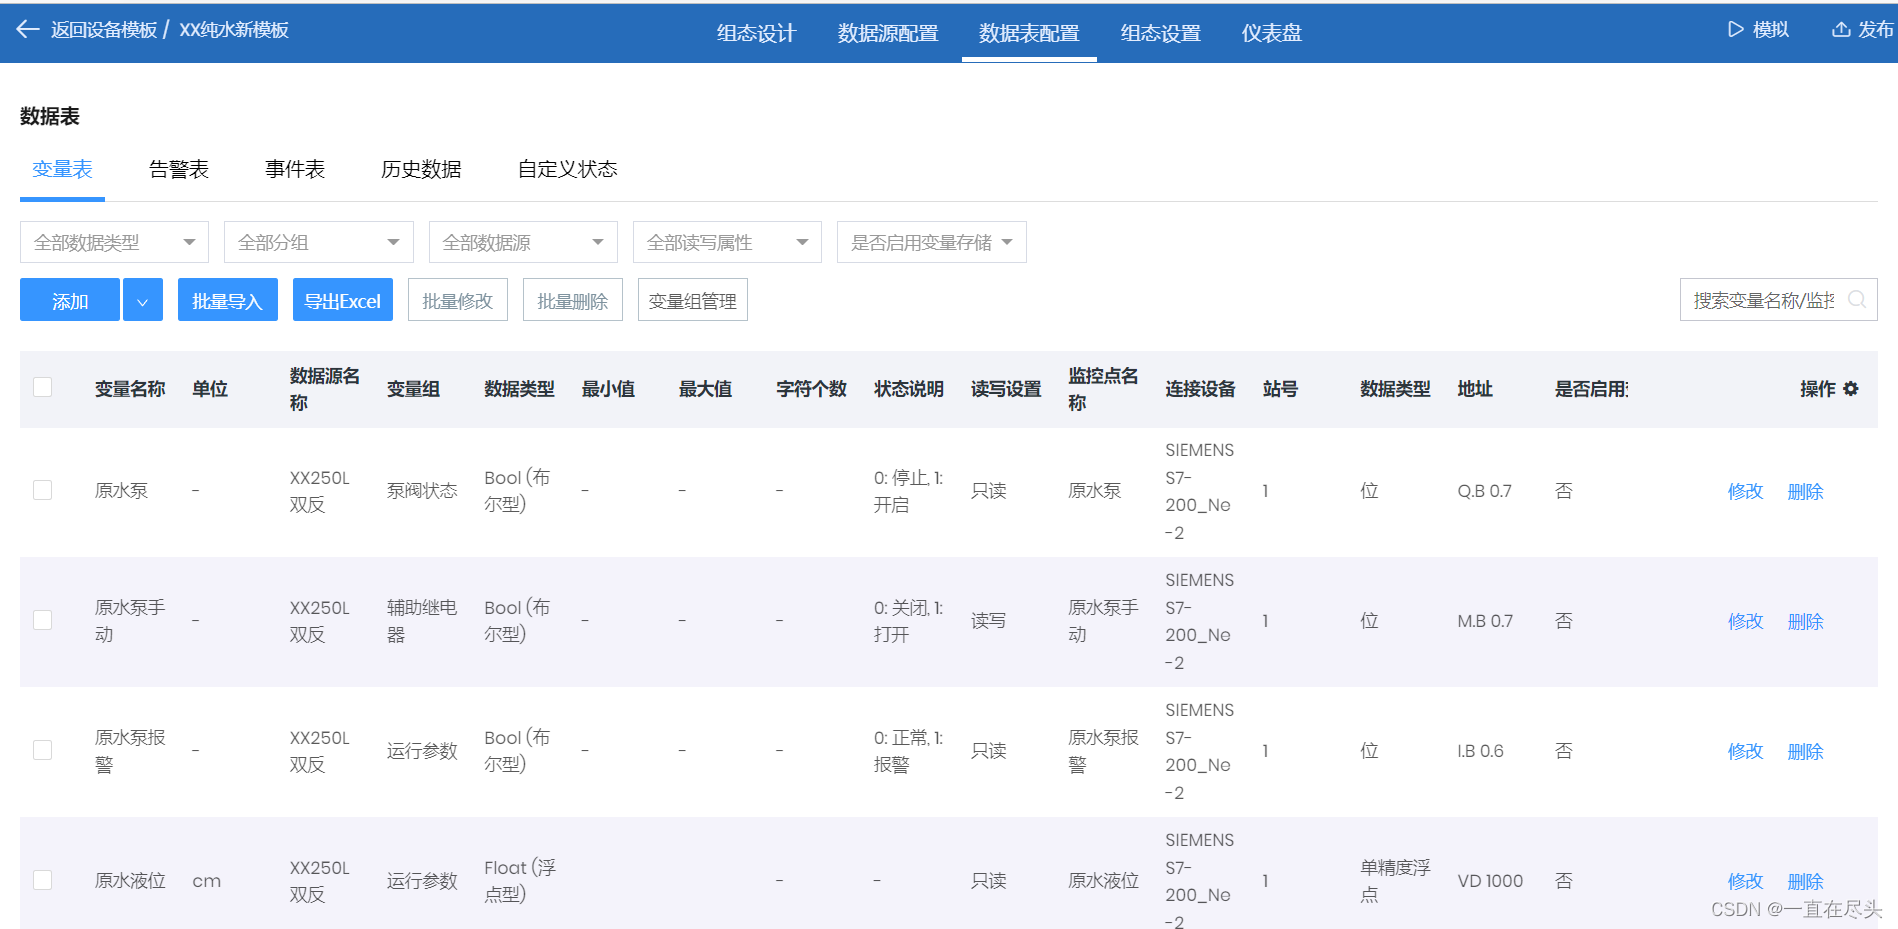Open column settings gear icon
Image resolution: width=1898 pixels, height=929 pixels.
tap(1851, 388)
